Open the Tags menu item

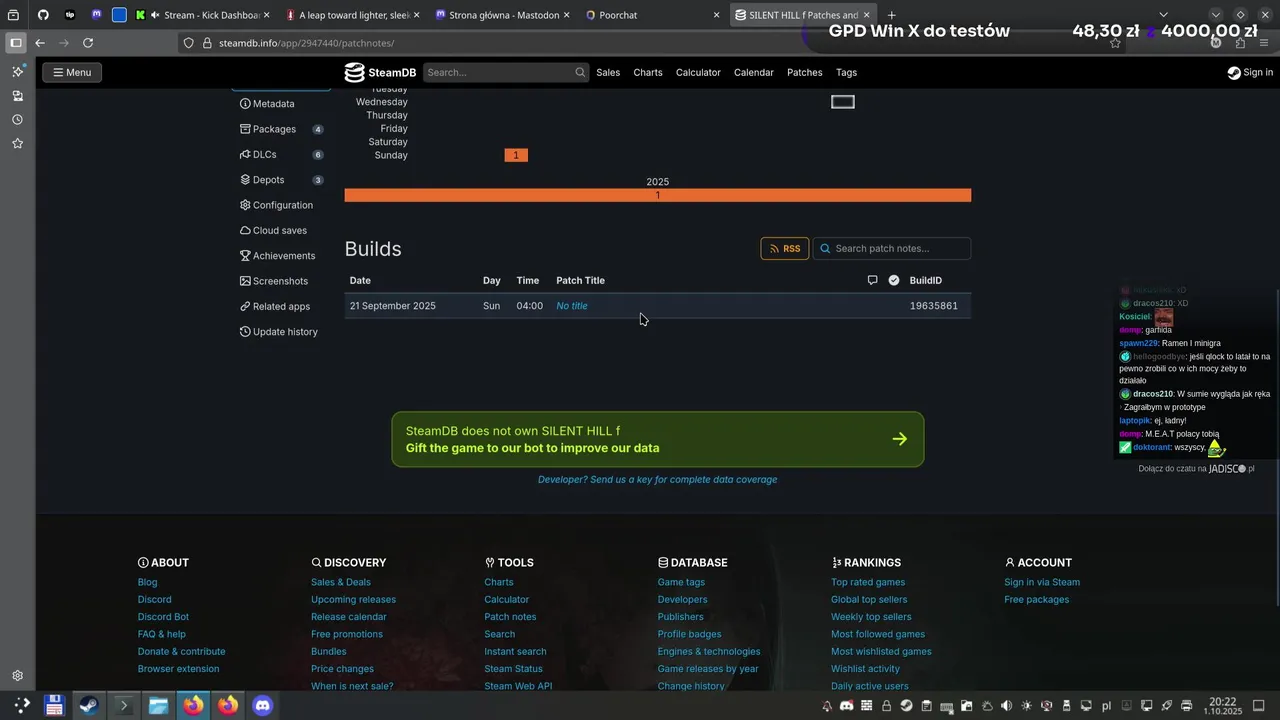pyautogui.click(x=846, y=72)
